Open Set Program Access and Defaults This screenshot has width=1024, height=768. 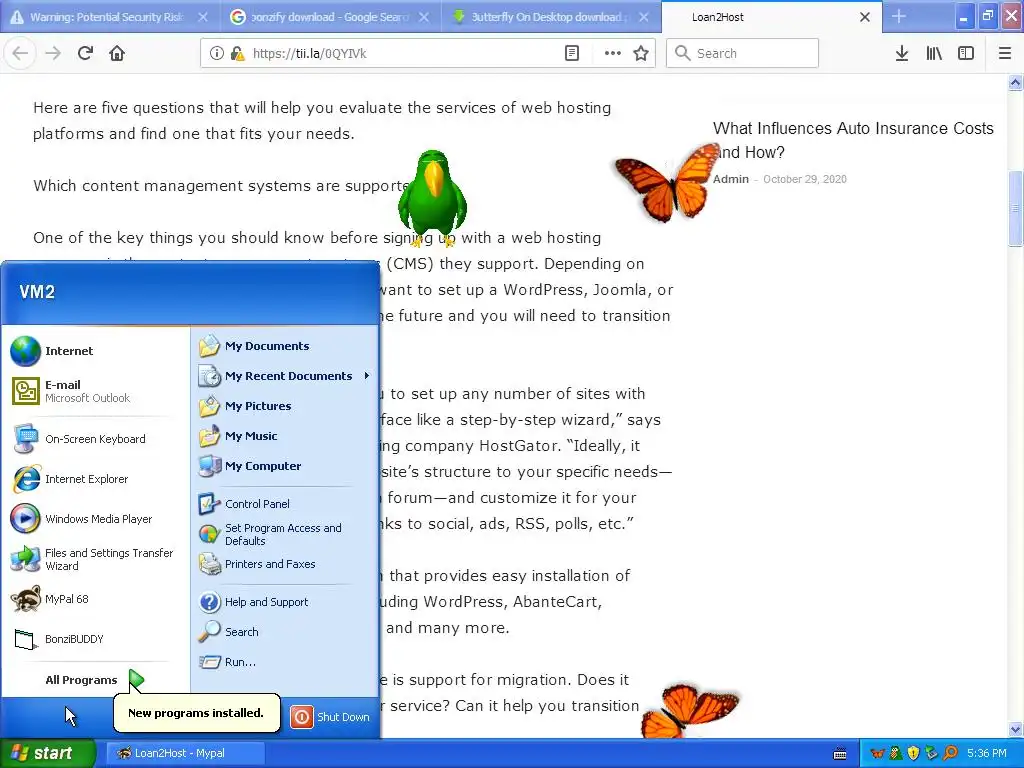pos(285,534)
